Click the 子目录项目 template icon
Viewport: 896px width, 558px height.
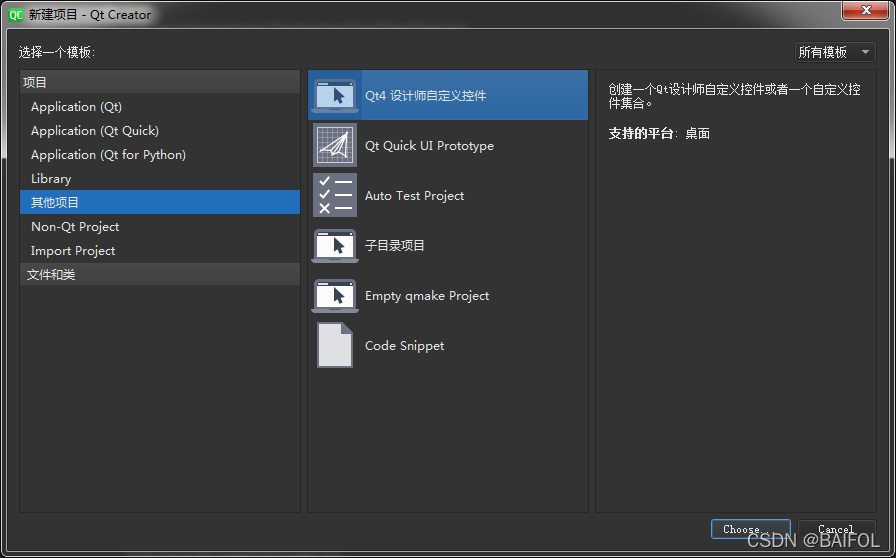[x=335, y=245]
